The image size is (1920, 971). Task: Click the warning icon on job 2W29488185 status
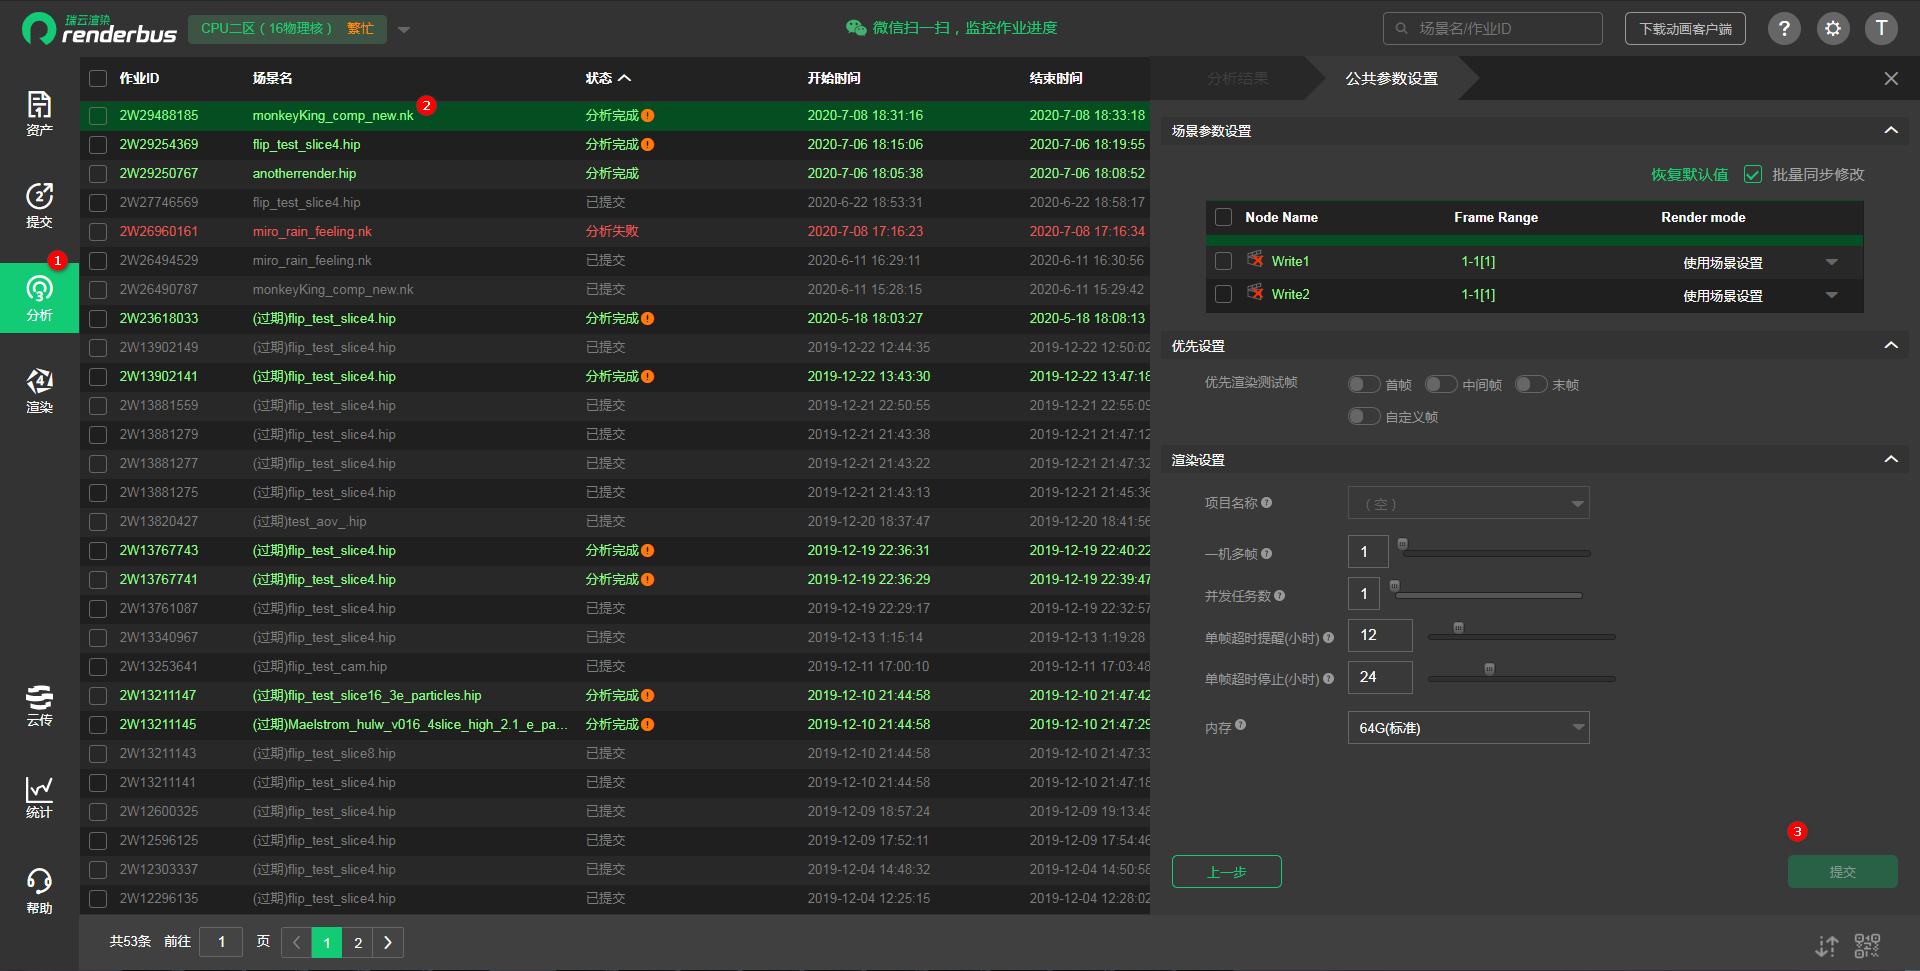(x=648, y=116)
